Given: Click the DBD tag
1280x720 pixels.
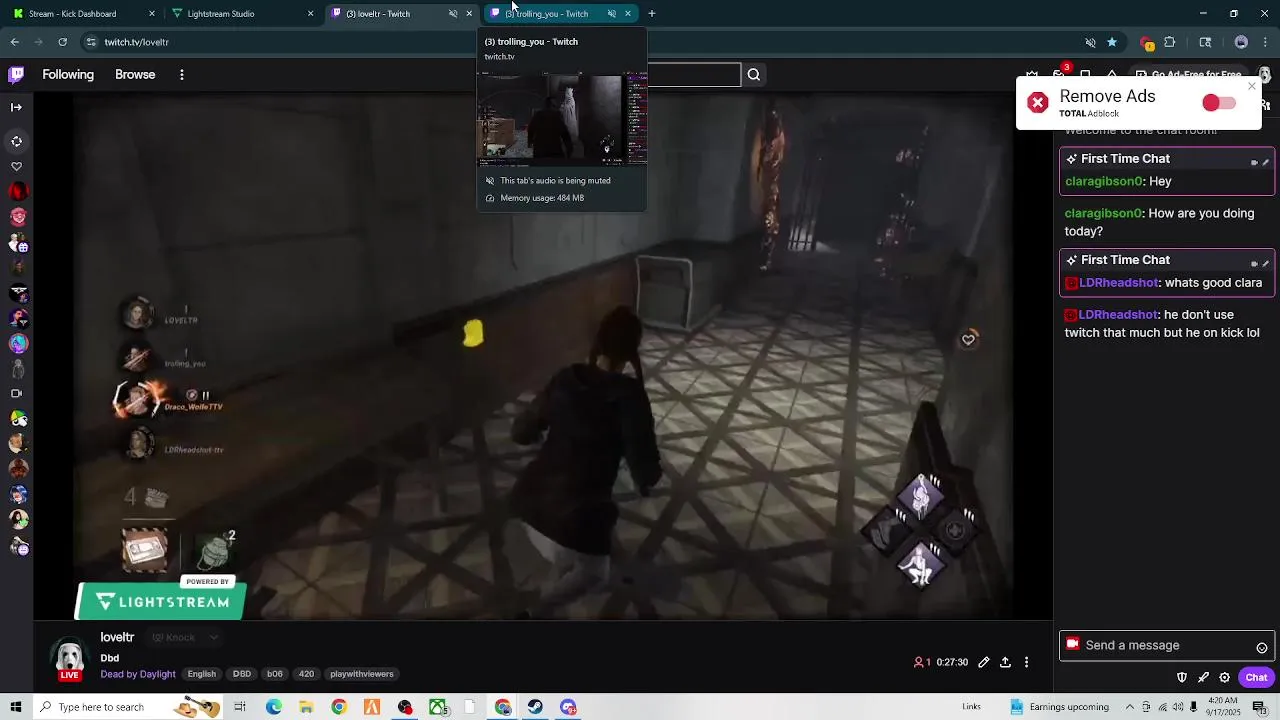Looking at the screenshot, I should tap(242, 674).
